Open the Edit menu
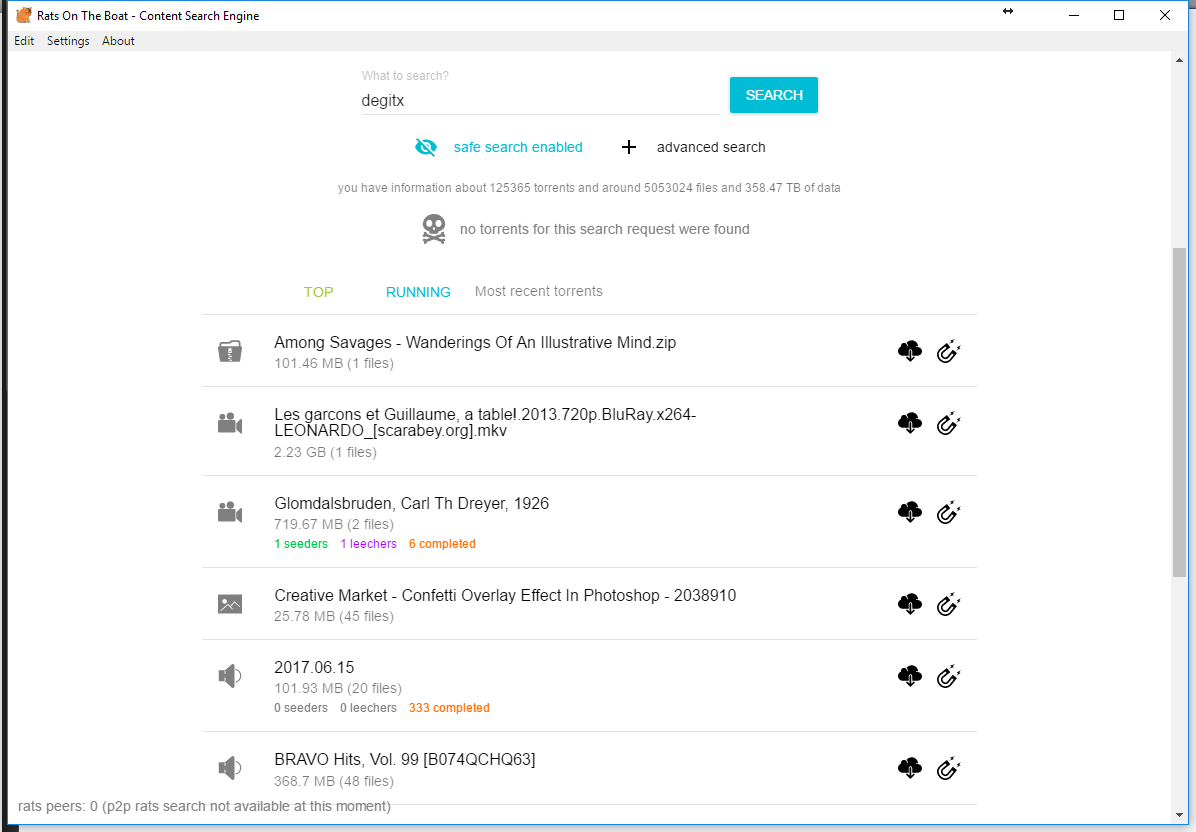Image resolution: width=1196 pixels, height=832 pixels. 24,41
